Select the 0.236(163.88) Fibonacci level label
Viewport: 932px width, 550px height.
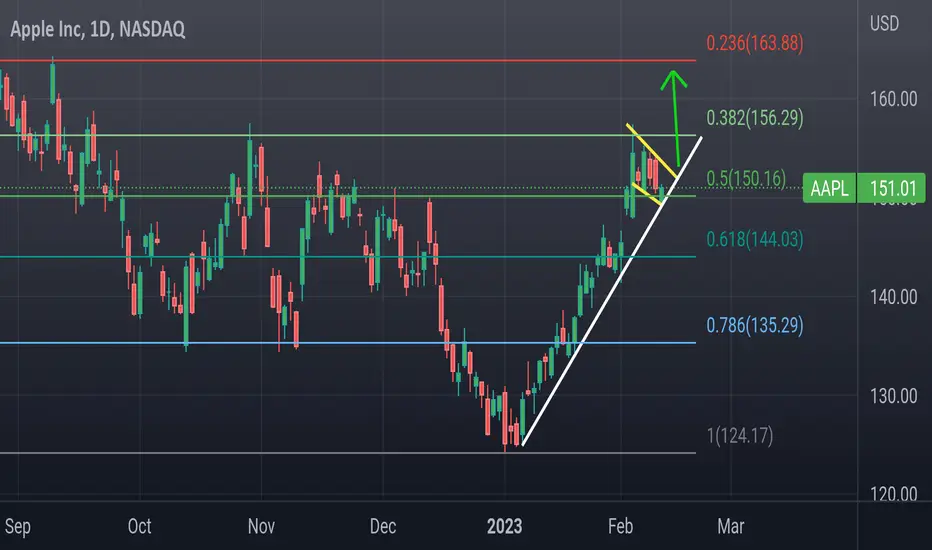[754, 43]
